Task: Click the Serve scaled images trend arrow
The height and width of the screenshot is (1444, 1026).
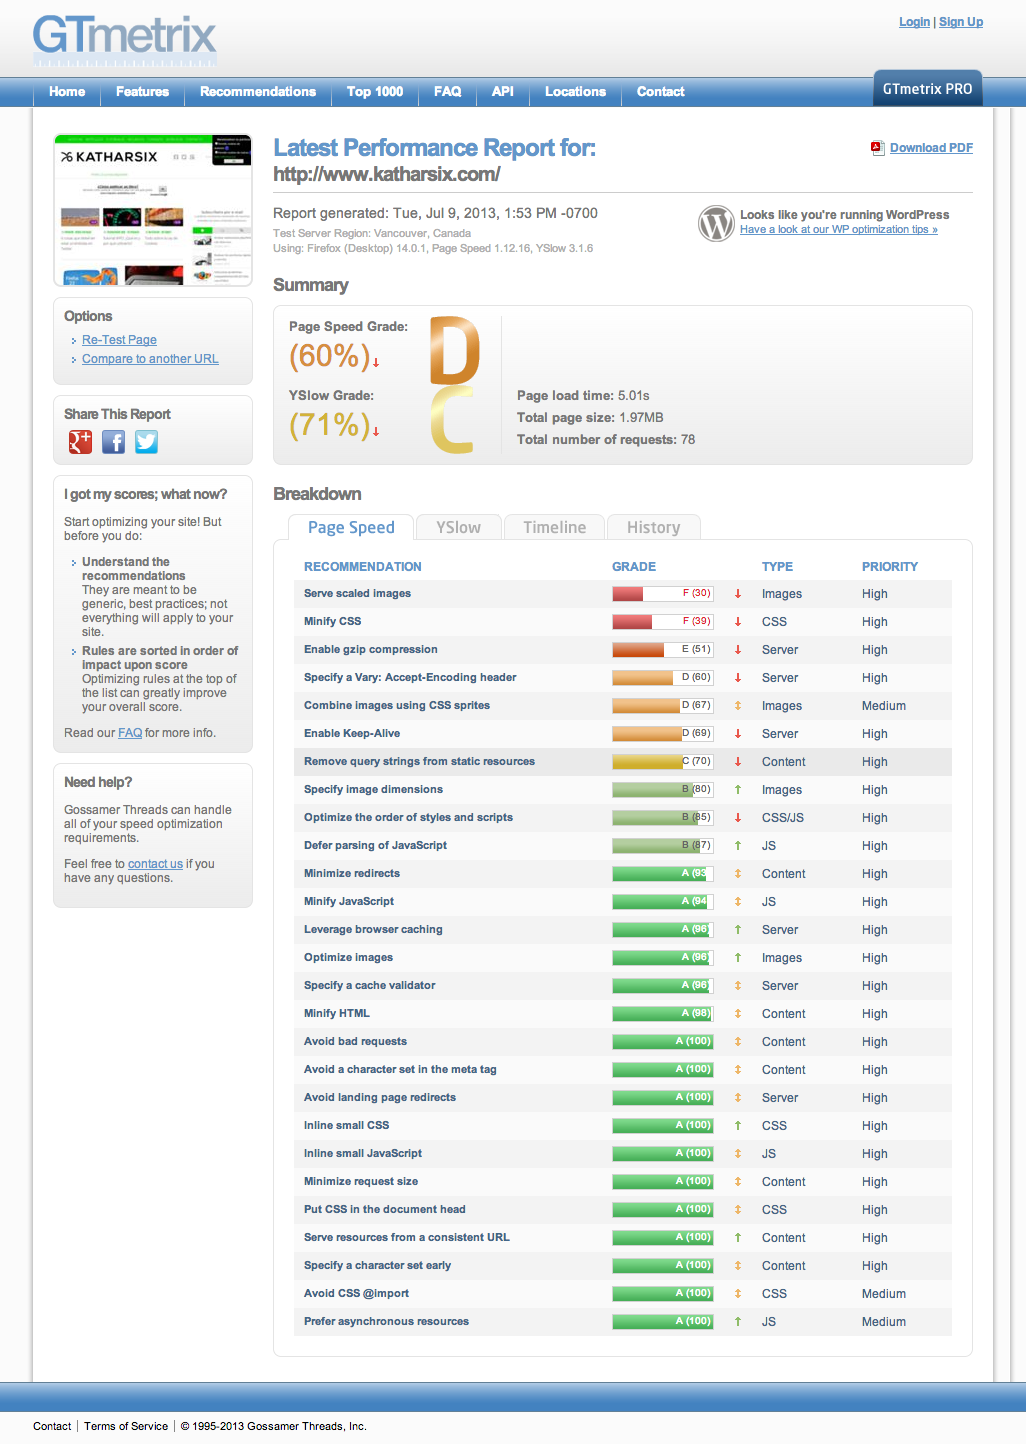Action: pyautogui.click(x=738, y=594)
